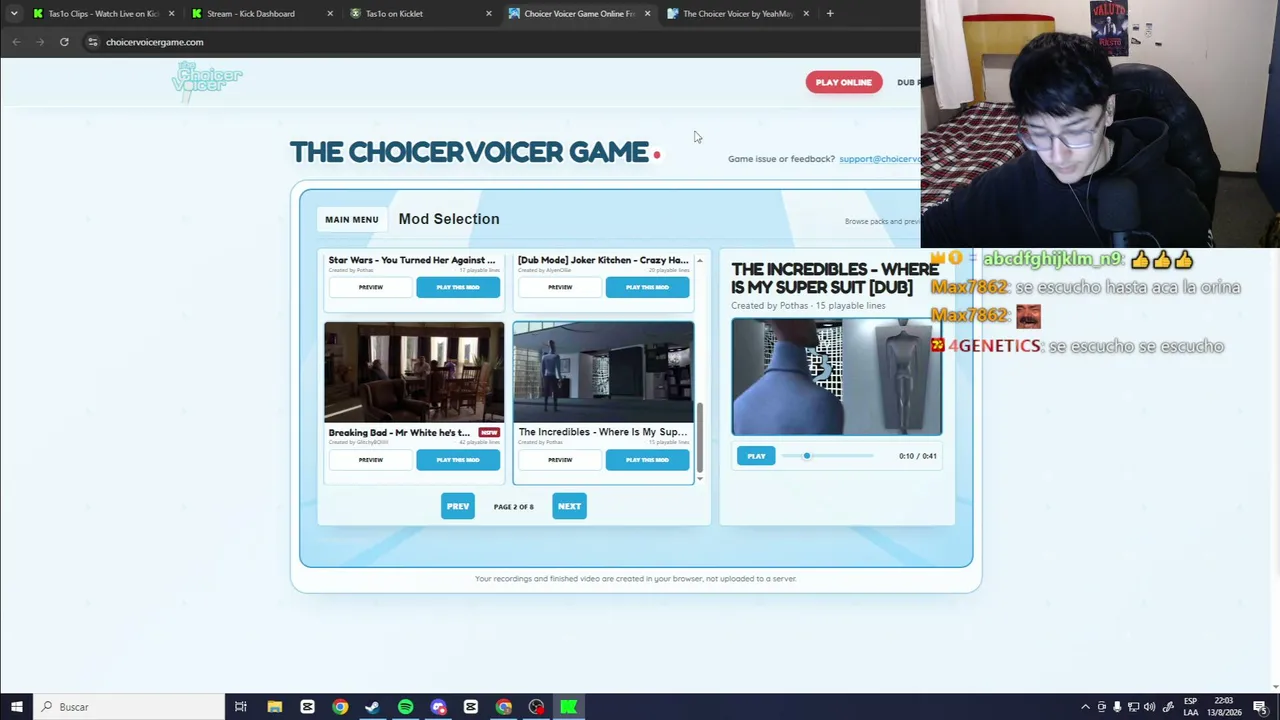Screen dimensions: 1280x720
Task: Click the preview video seek slider
Action: [828, 456]
